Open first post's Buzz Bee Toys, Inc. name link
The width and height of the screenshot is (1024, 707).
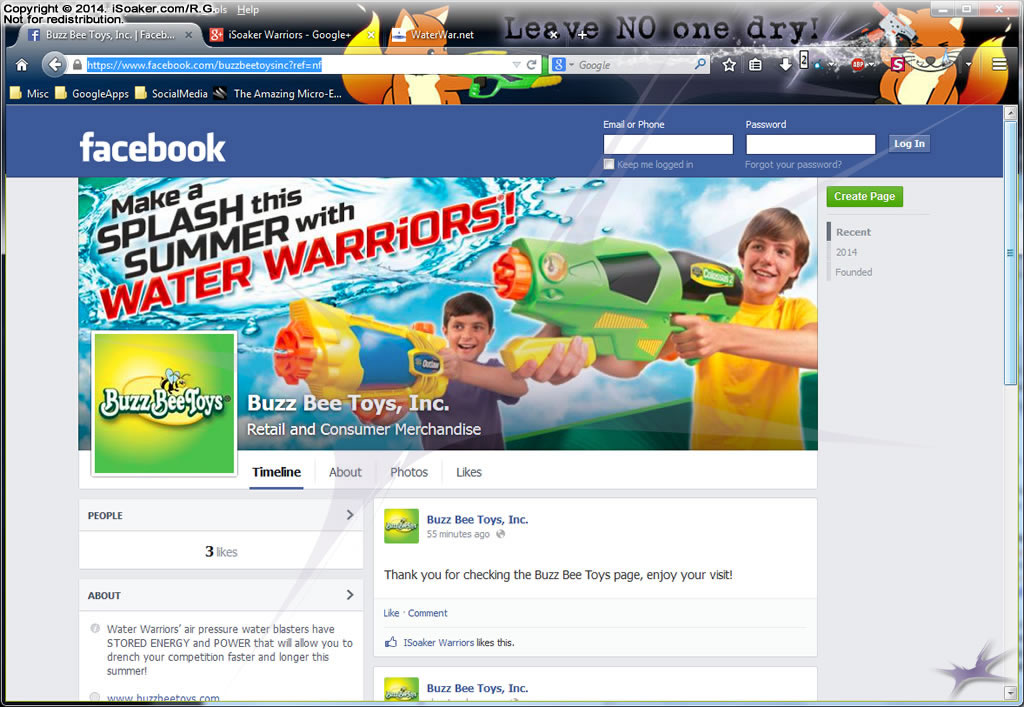pos(477,520)
